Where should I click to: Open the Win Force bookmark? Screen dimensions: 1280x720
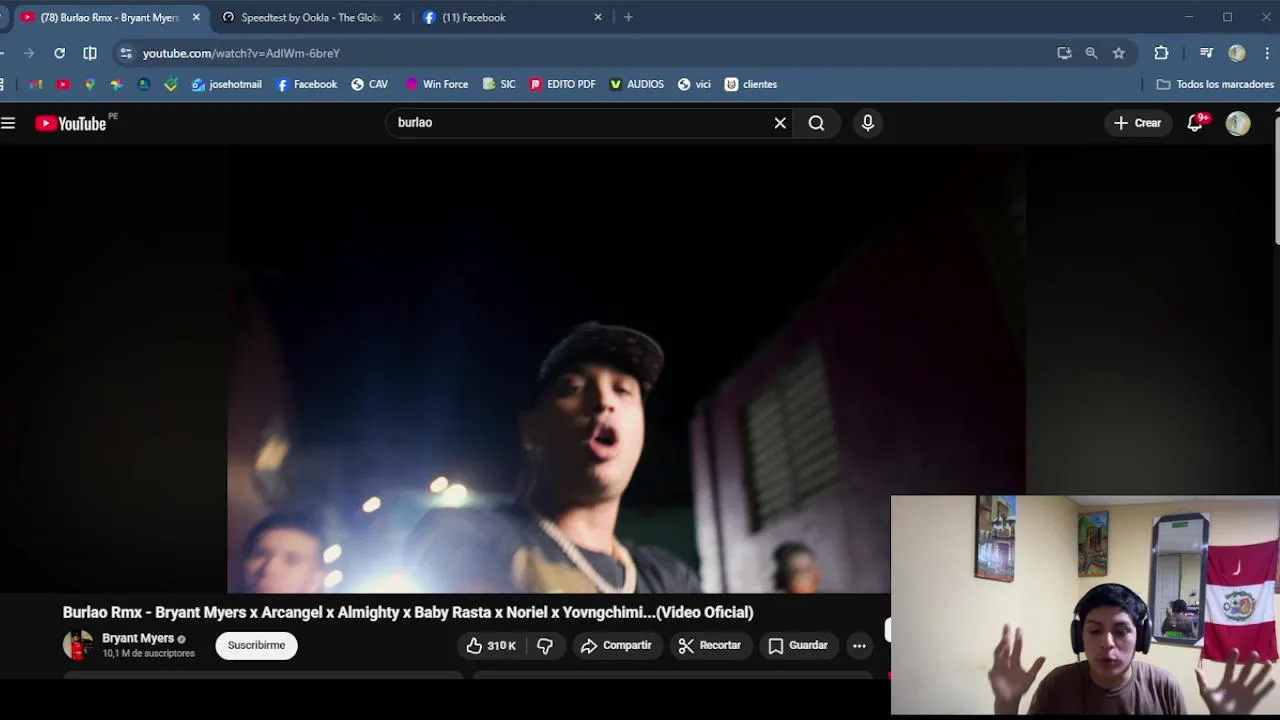(437, 84)
